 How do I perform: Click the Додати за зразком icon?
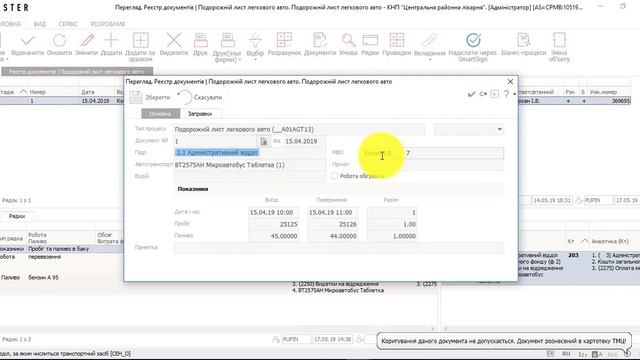pos(140,40)
